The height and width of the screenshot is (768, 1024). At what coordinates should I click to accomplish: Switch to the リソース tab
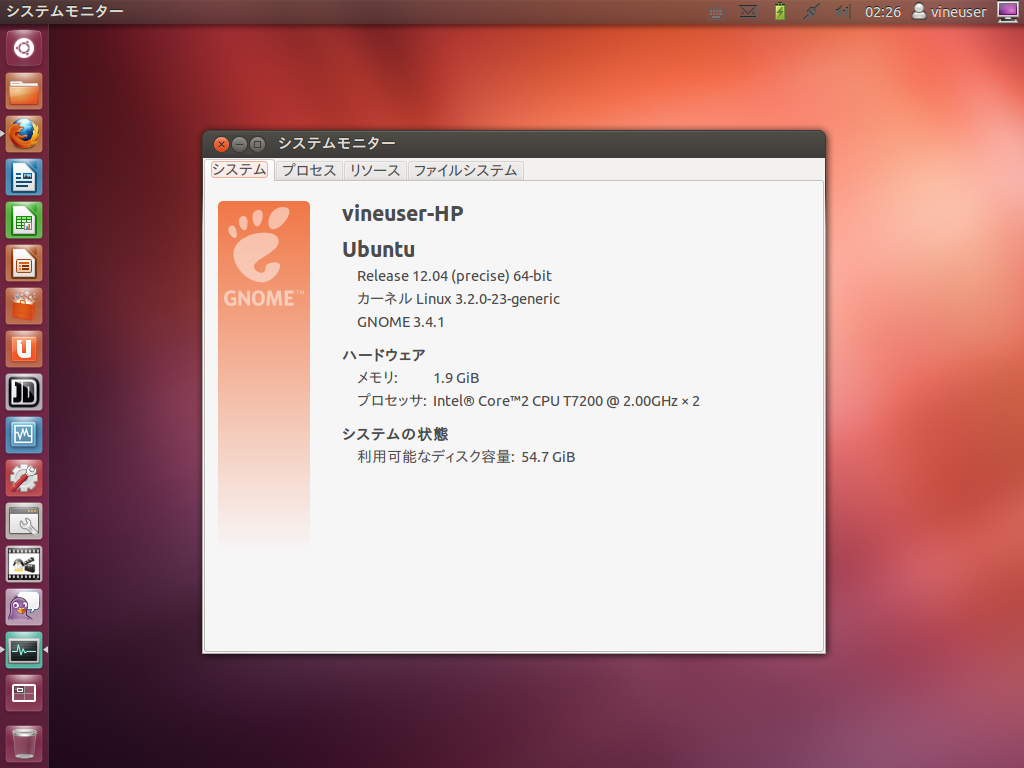[375, 170]
